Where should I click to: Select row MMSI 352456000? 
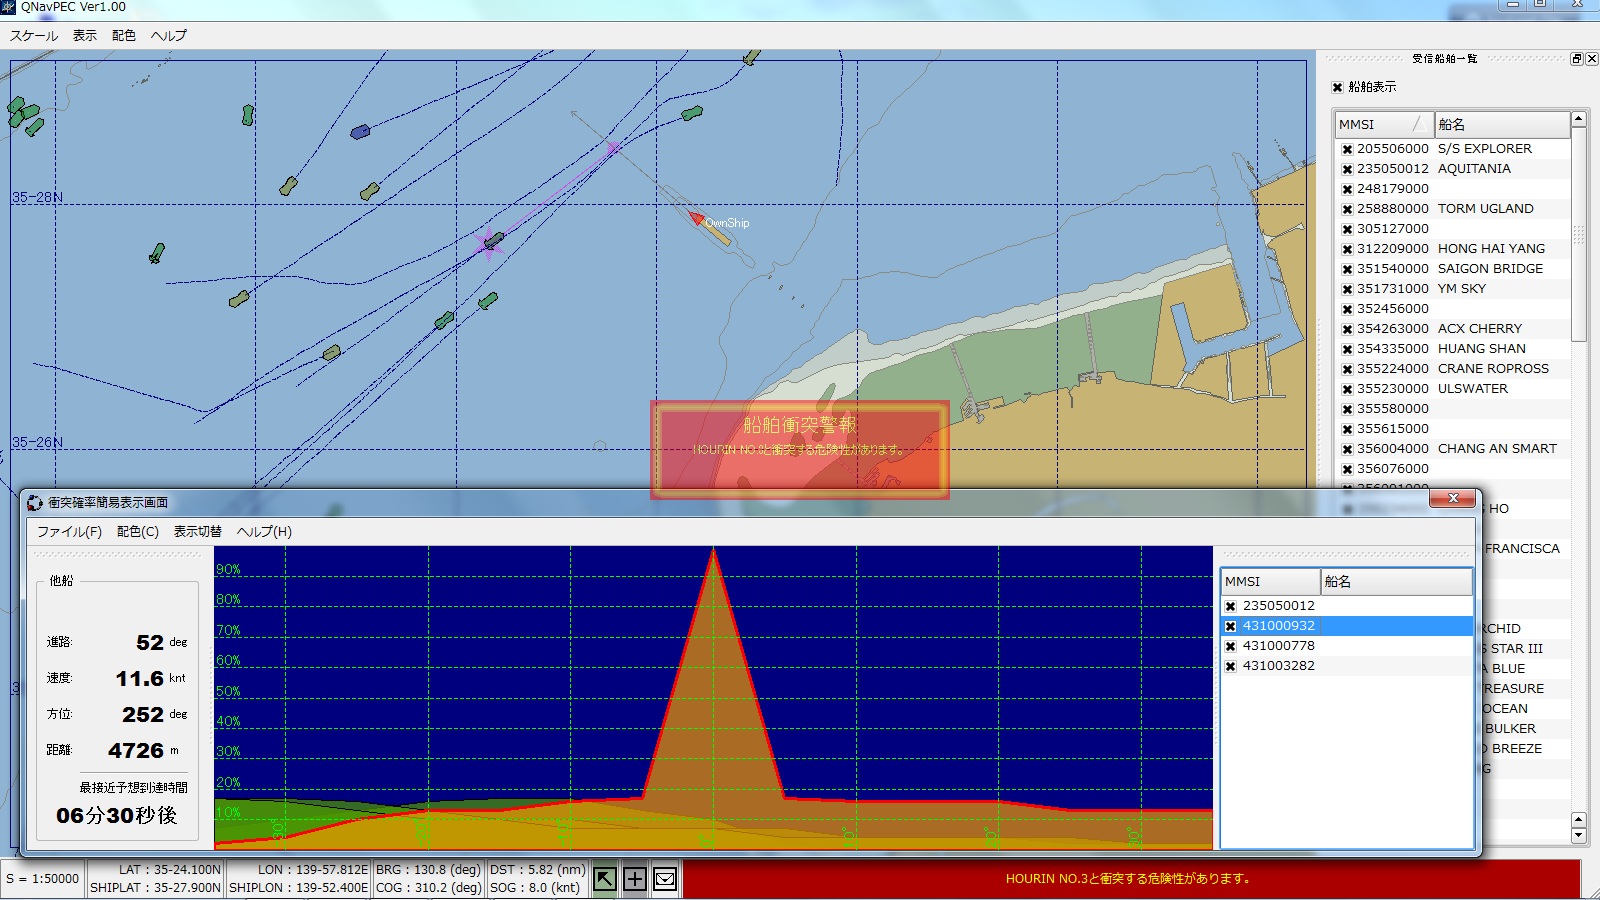click(1453, 309)
